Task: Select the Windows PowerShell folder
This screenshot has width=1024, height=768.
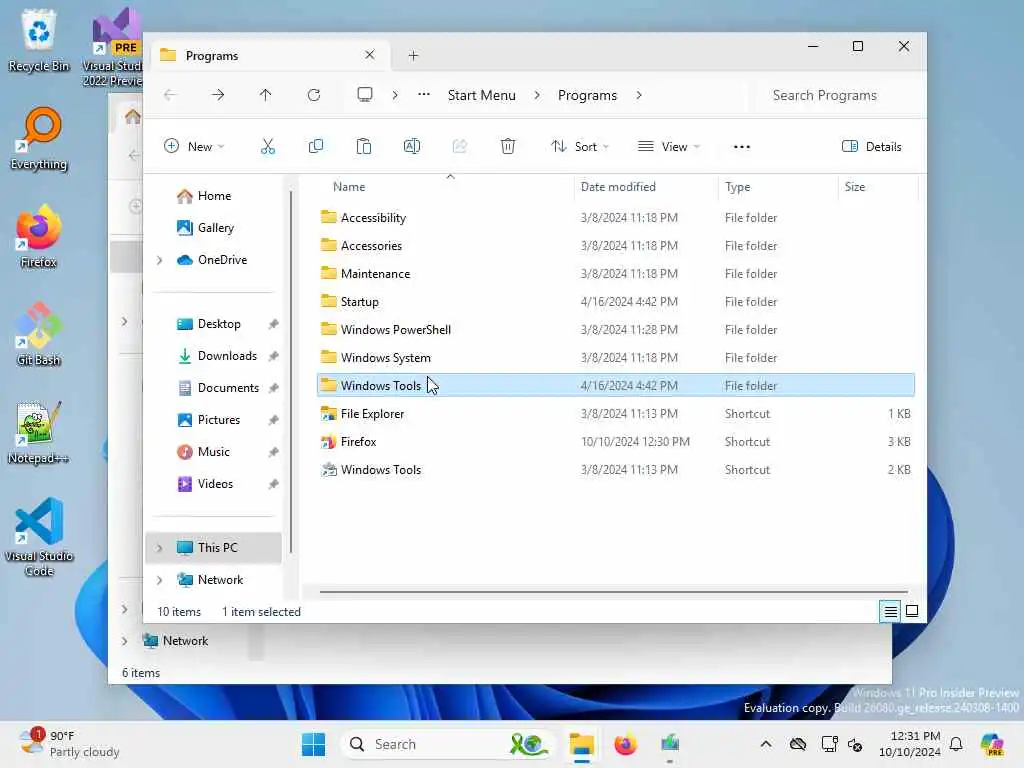Action: coord(615,330)
